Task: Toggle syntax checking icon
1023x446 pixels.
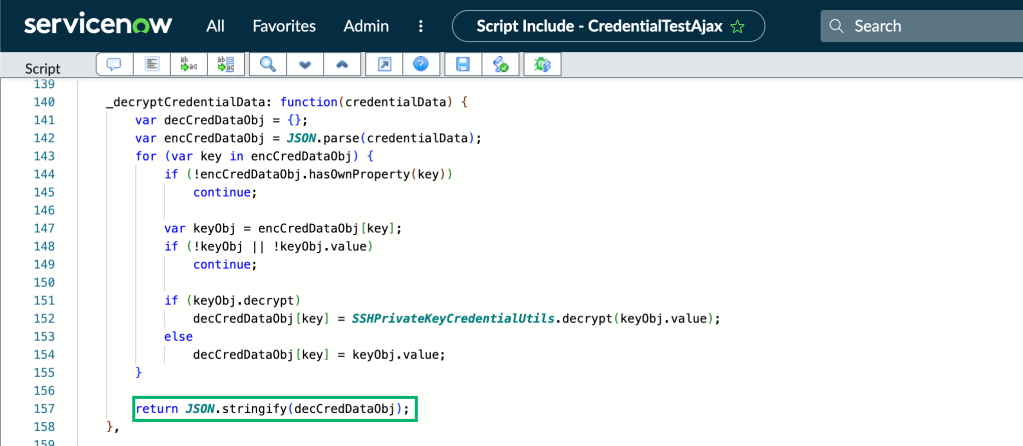Action: [x=500, y=65]
